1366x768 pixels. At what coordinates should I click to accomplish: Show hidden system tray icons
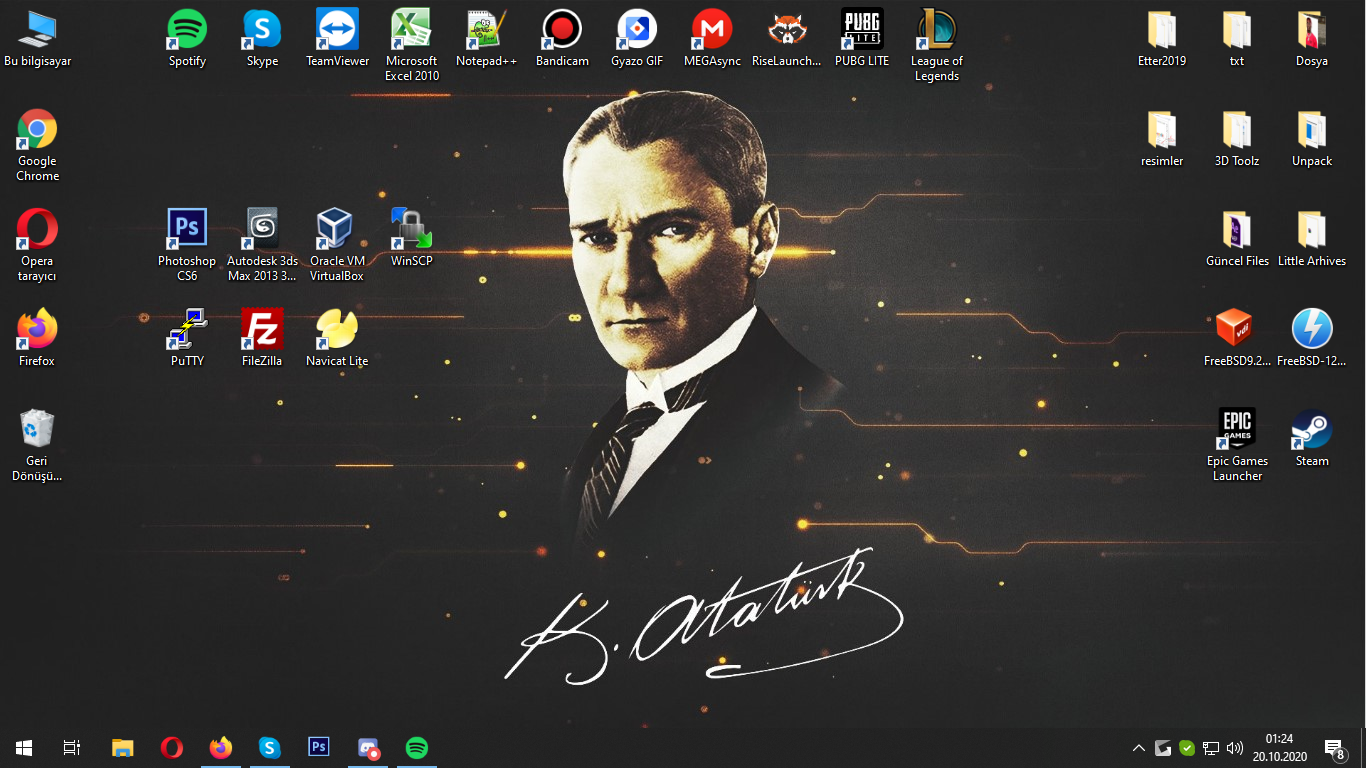(x=1138, y=748)
